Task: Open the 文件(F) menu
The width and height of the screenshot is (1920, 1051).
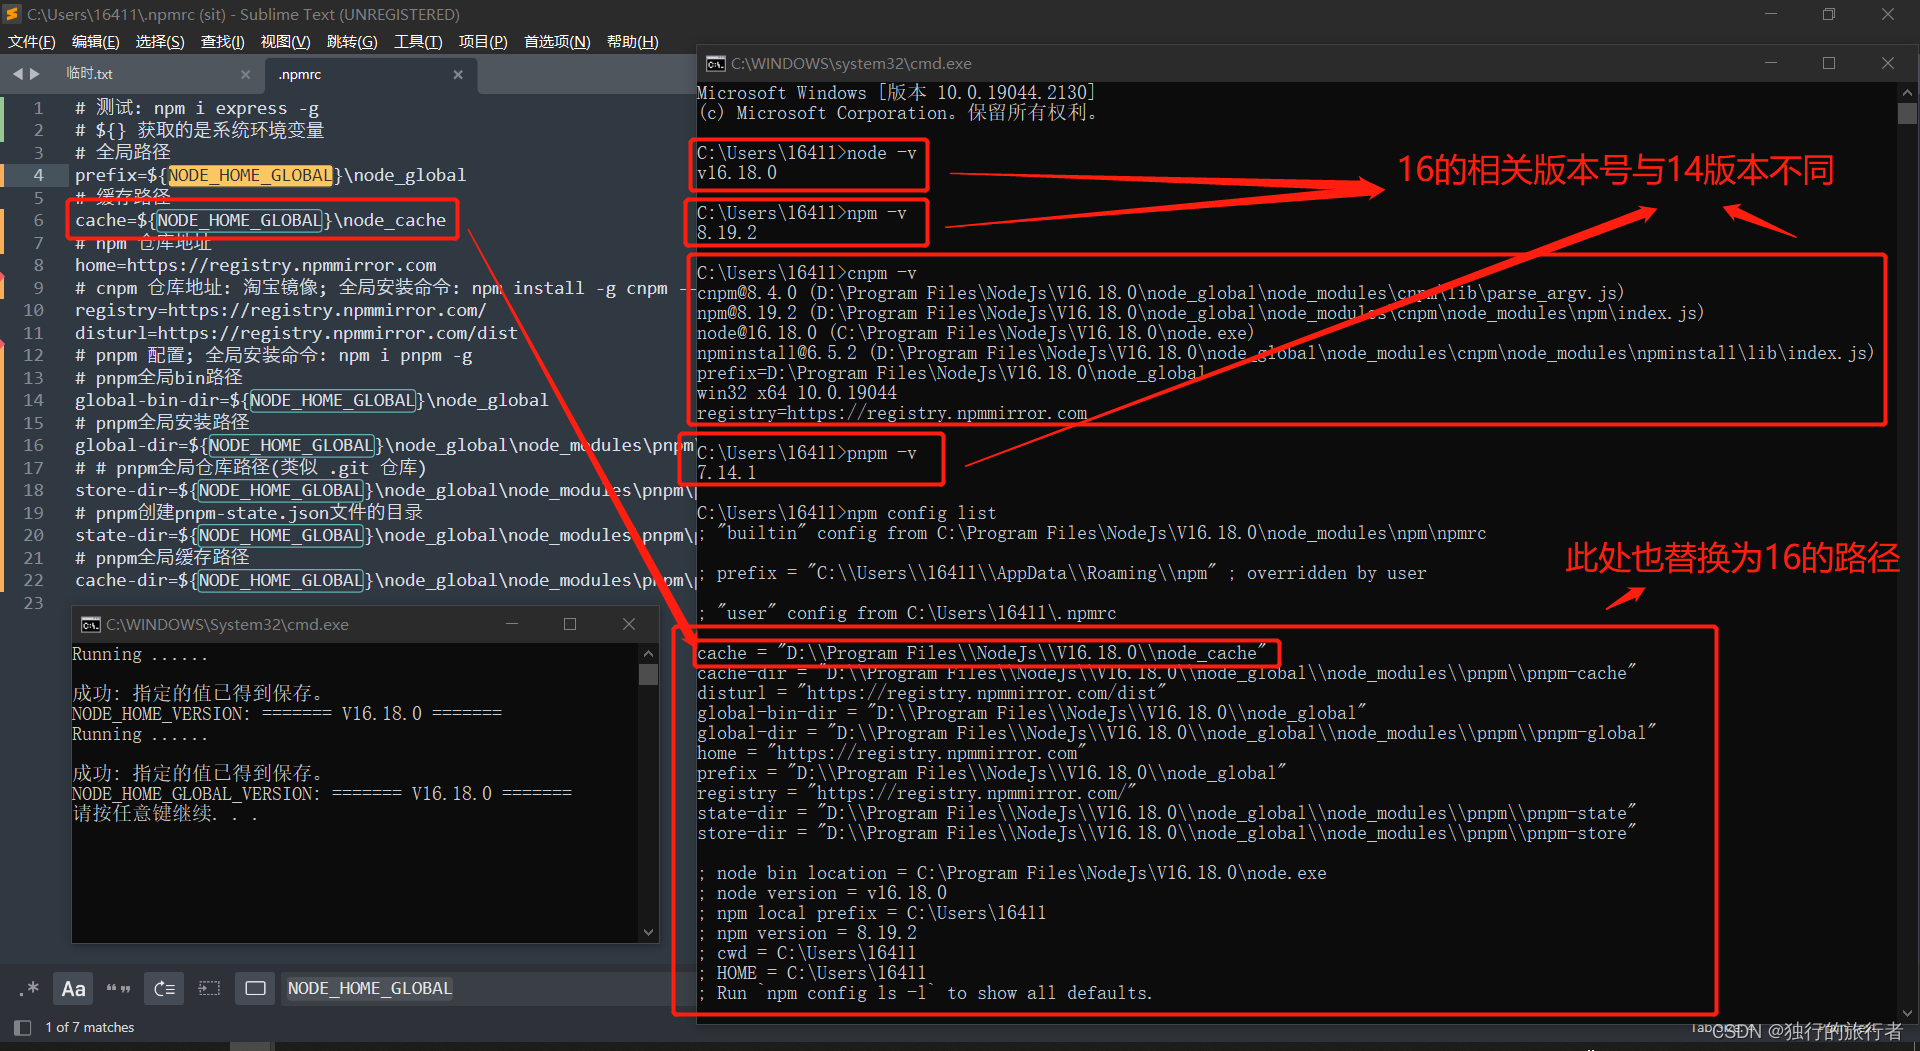Action: coord(32,42)
